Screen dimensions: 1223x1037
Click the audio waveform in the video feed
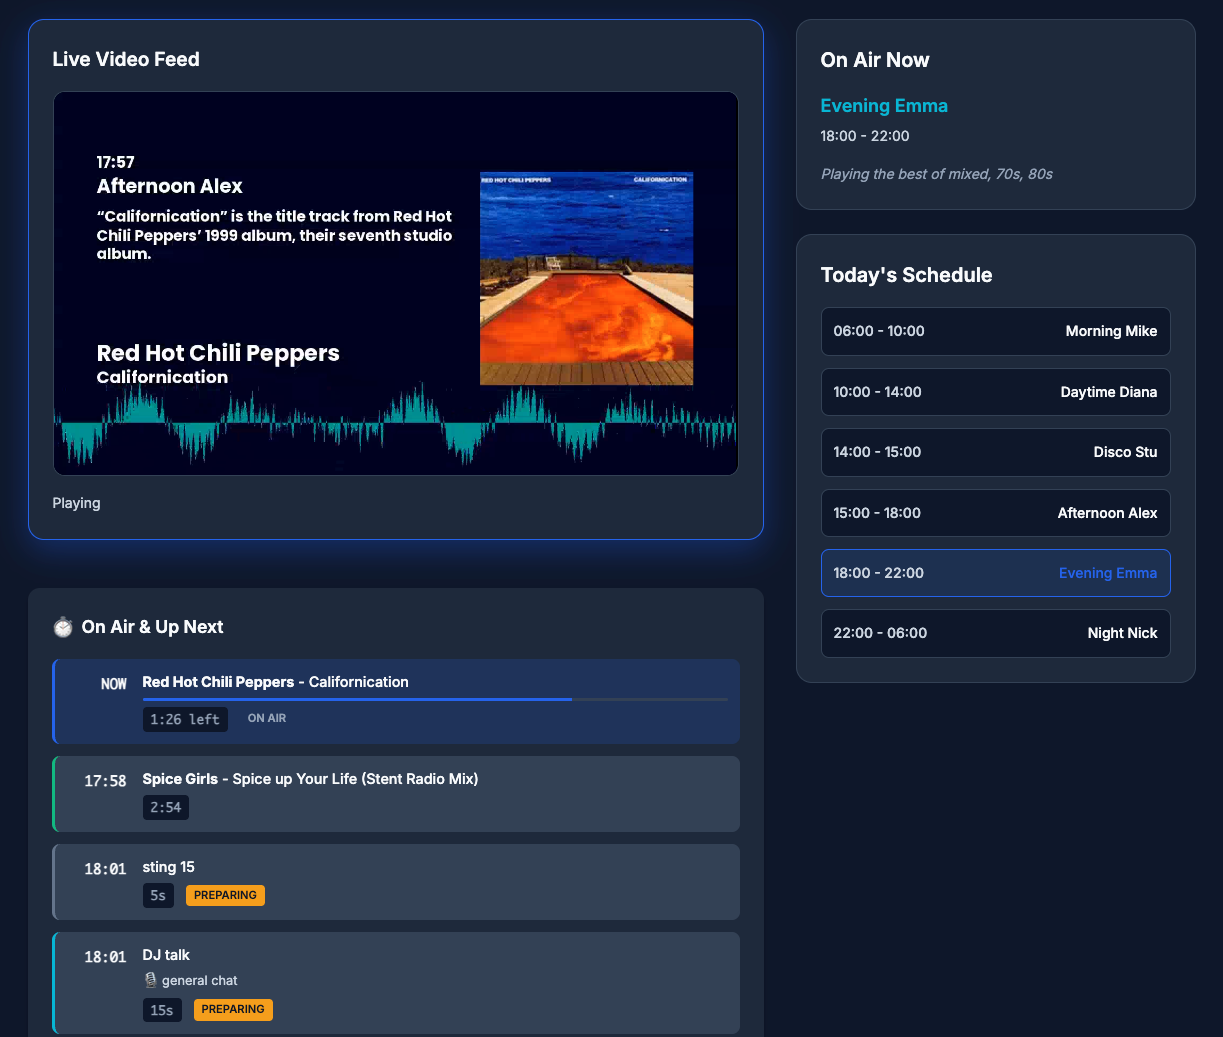click(x=396, y=424)
